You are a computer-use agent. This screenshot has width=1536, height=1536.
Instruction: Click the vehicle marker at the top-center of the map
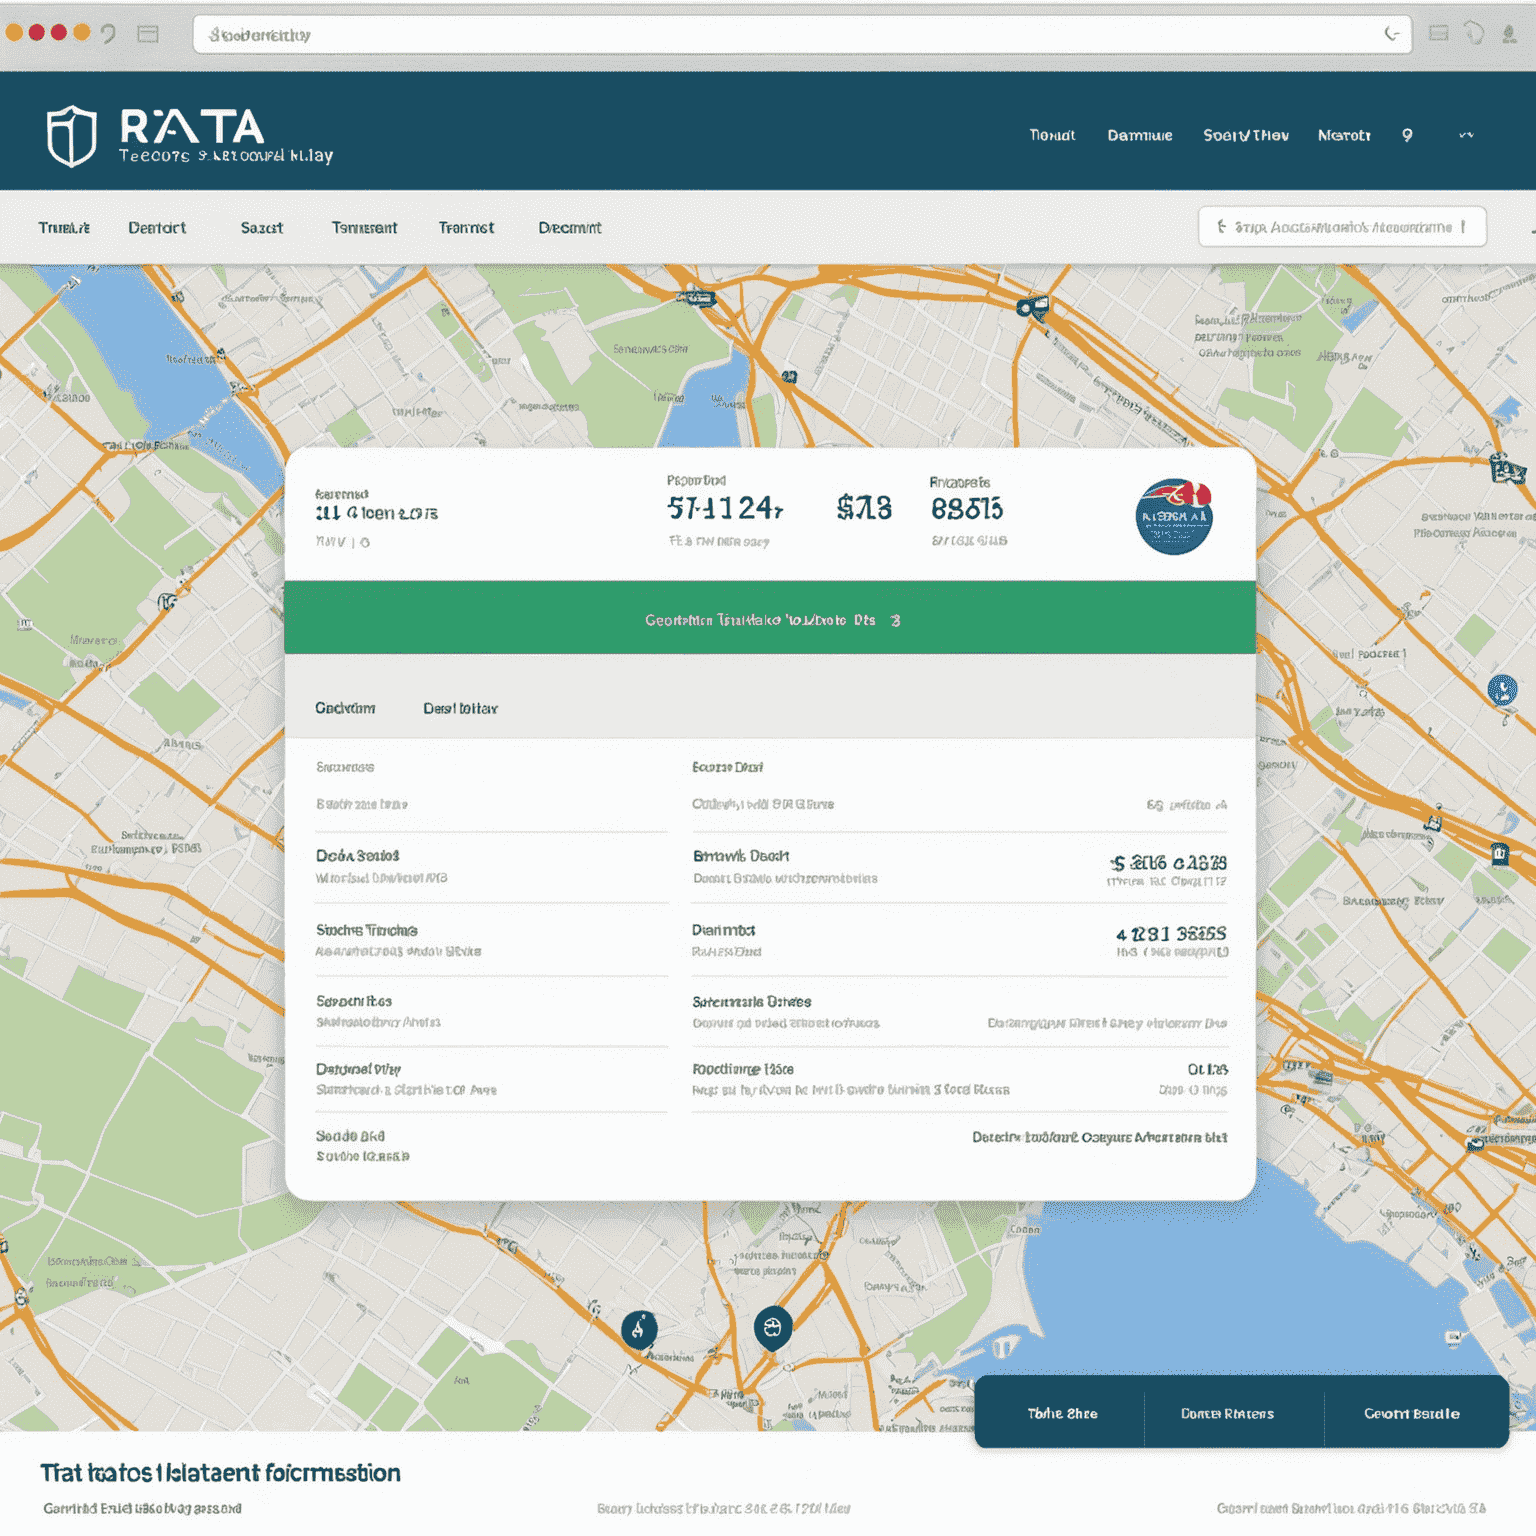tap(697, 297)
